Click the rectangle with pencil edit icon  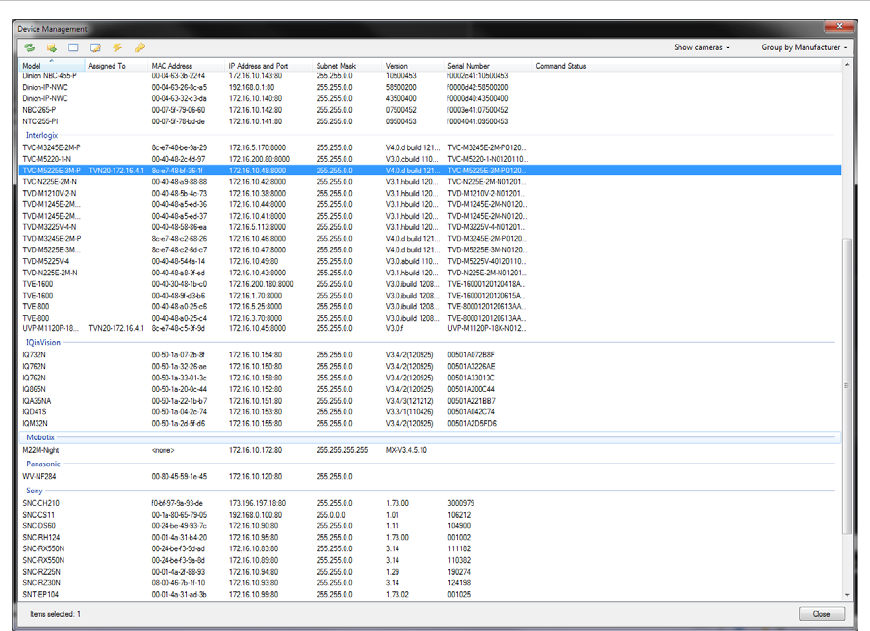pyautogui.click(x=95, y=48)
